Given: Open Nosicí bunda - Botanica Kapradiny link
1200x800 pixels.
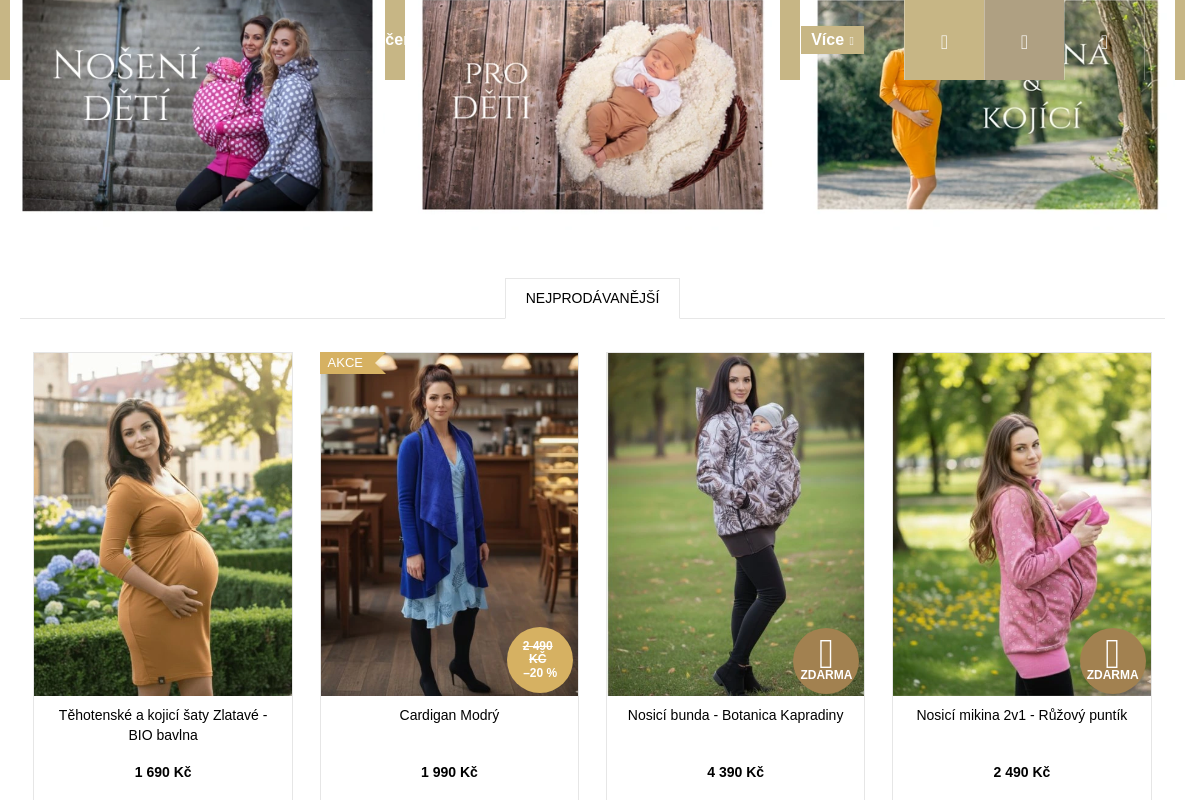Looking at the screenshot, I should coord(736,715).
